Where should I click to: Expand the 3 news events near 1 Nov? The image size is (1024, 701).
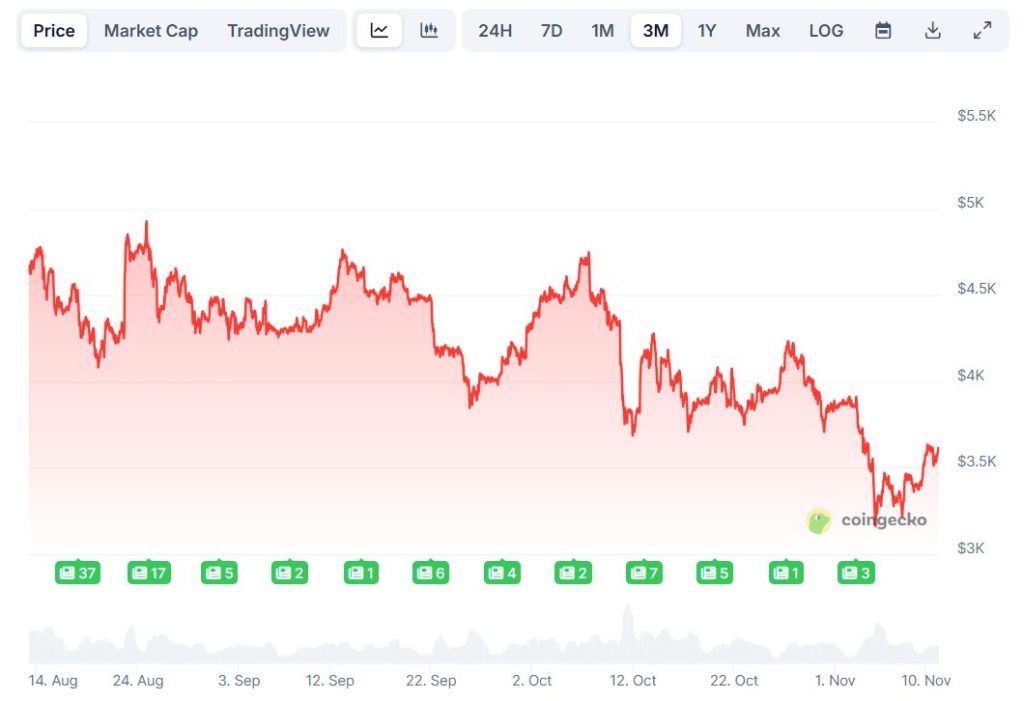click(856, 572)
